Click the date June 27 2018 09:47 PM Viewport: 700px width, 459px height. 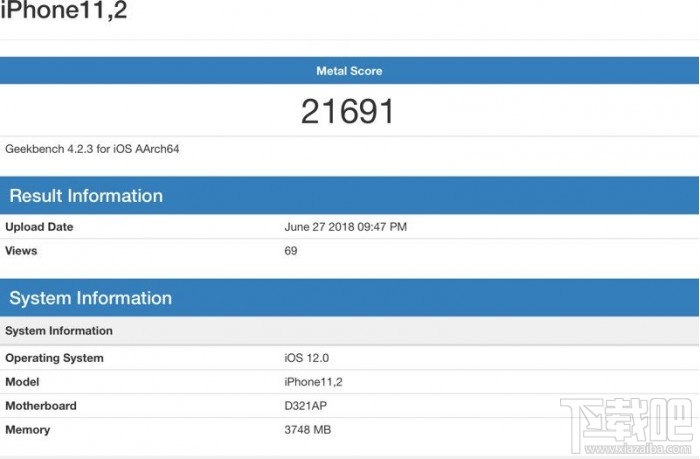346,227
